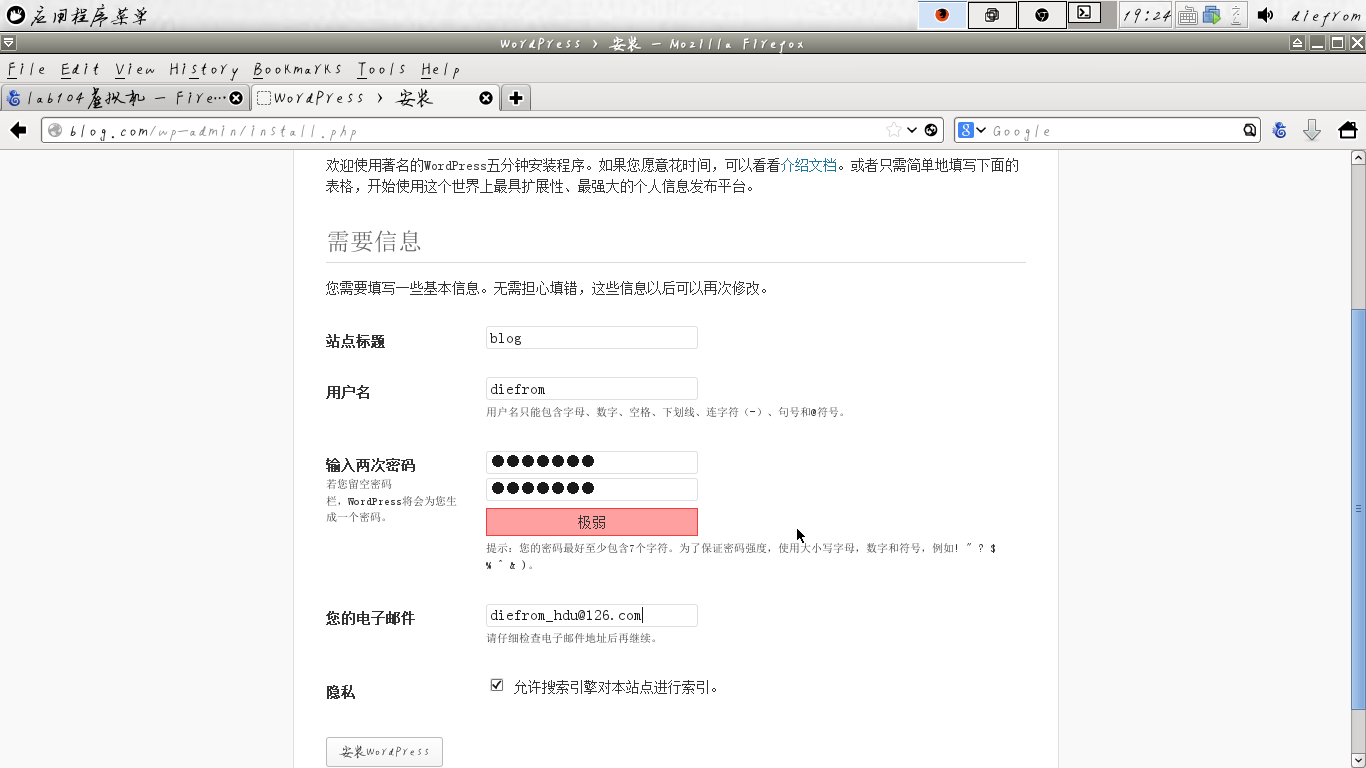
Task: Go to the home page icon
Action: 1347,130
